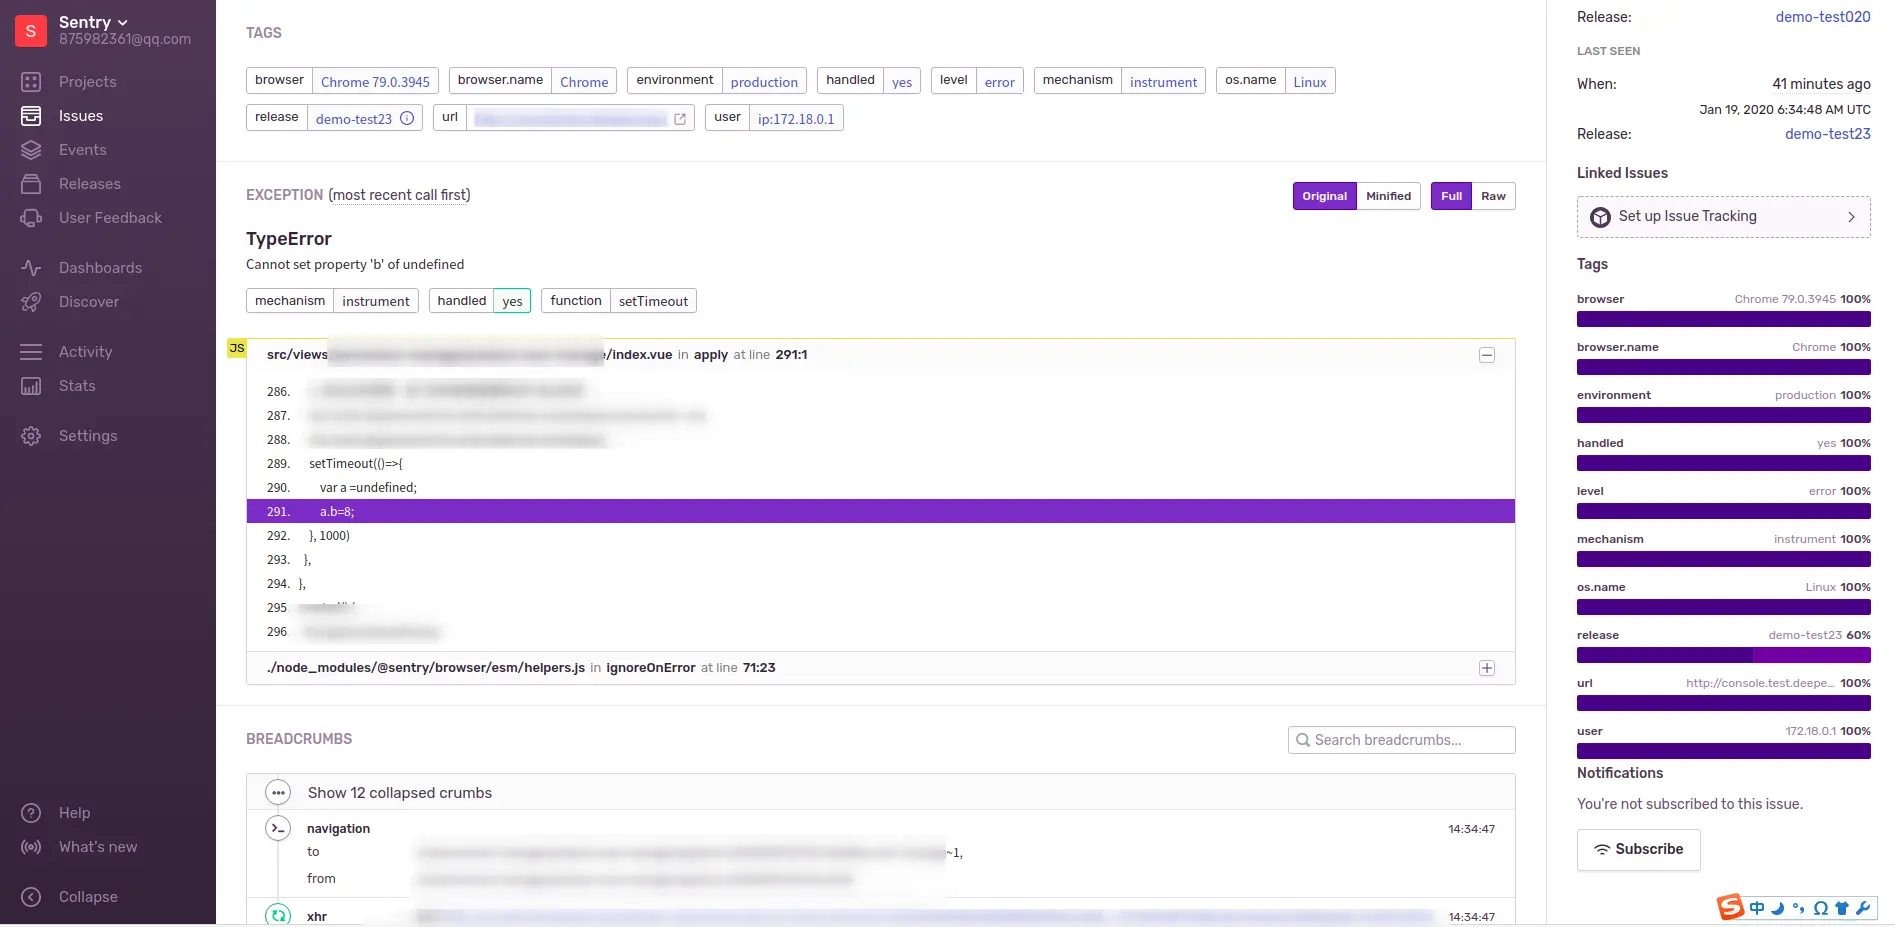Expand the helpers.js ignoreOnError frame
Image resolution: width=1895 pixels, height=927 pixels.
1487,668
